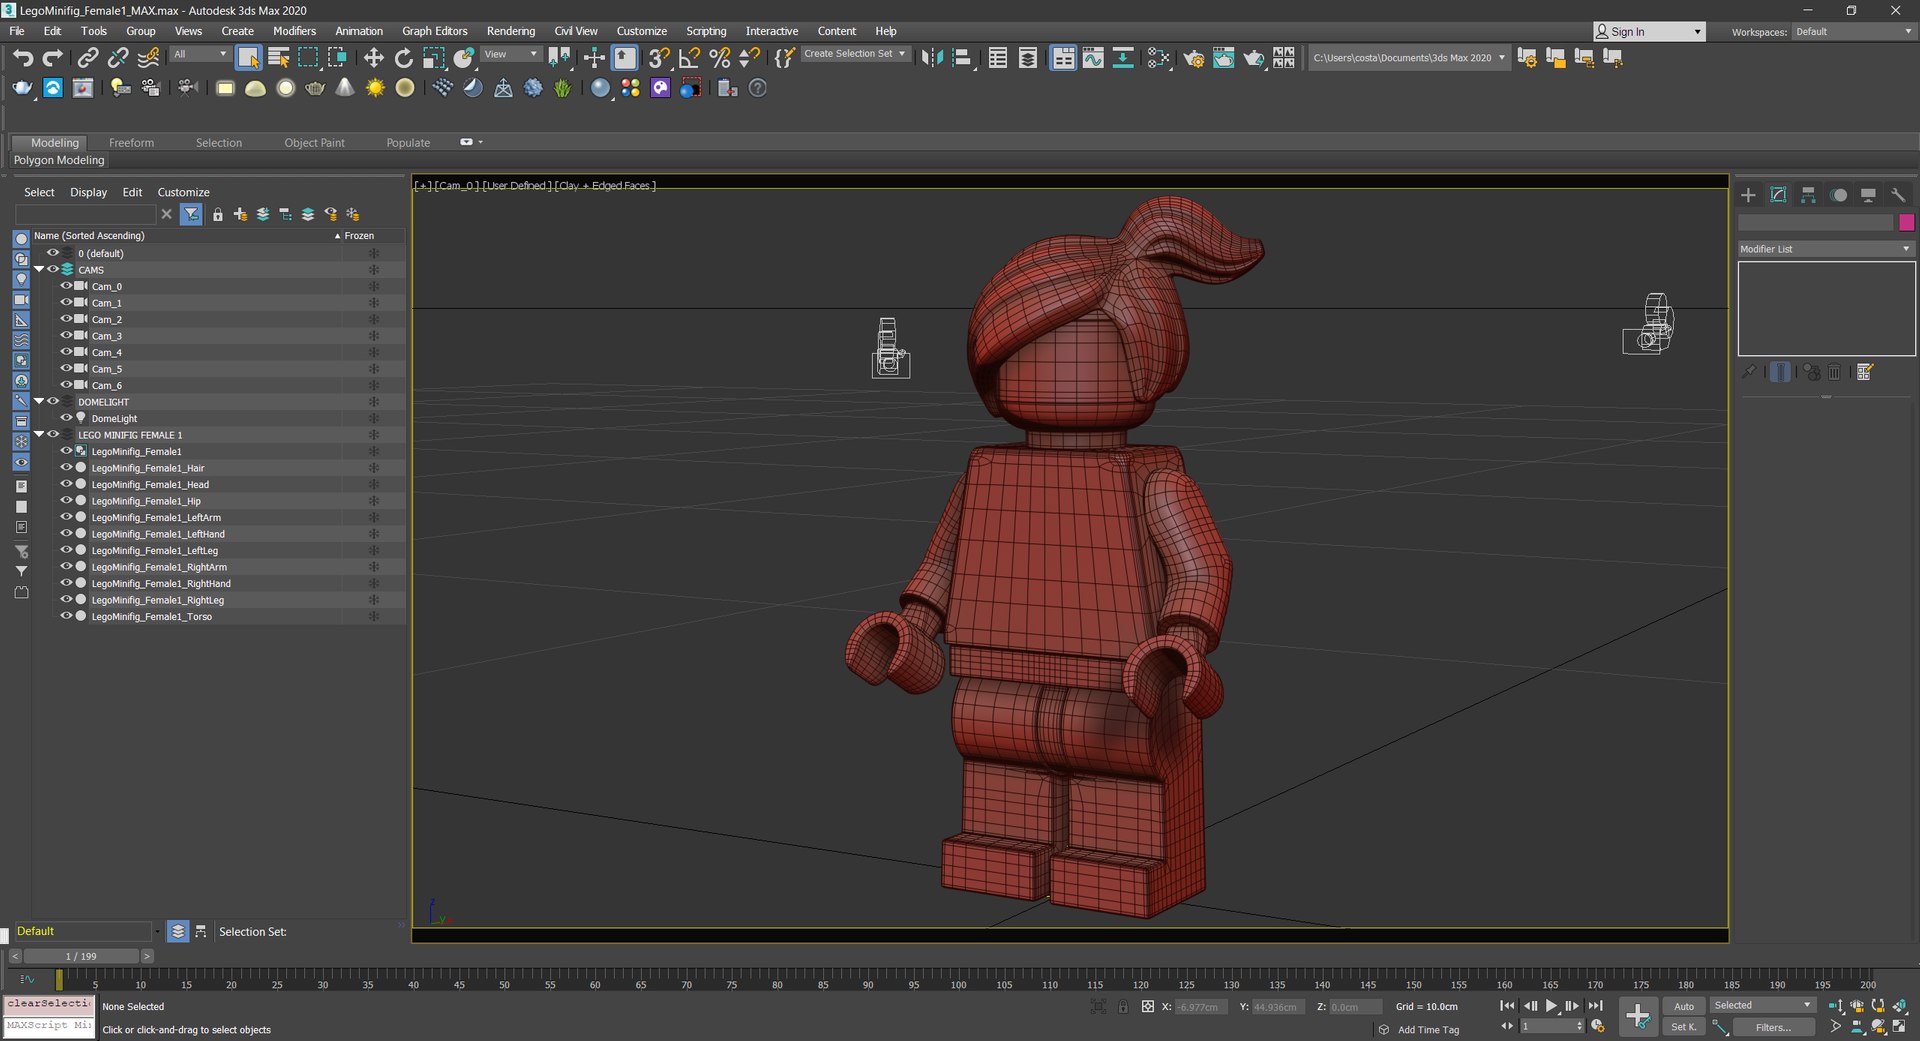Screen dimensions: 1920x1041
Task: Click the Auto key button
Action: [1684, 1006]
